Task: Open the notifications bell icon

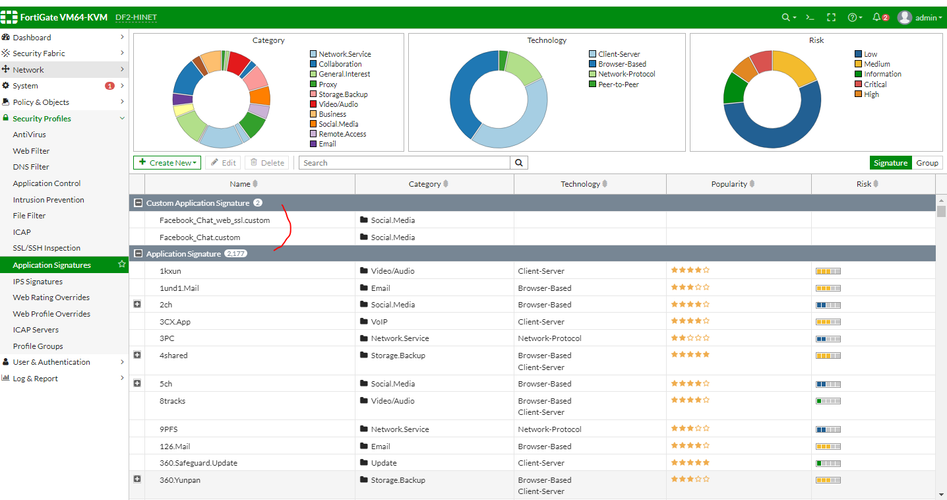Action: tap(880, 18)
